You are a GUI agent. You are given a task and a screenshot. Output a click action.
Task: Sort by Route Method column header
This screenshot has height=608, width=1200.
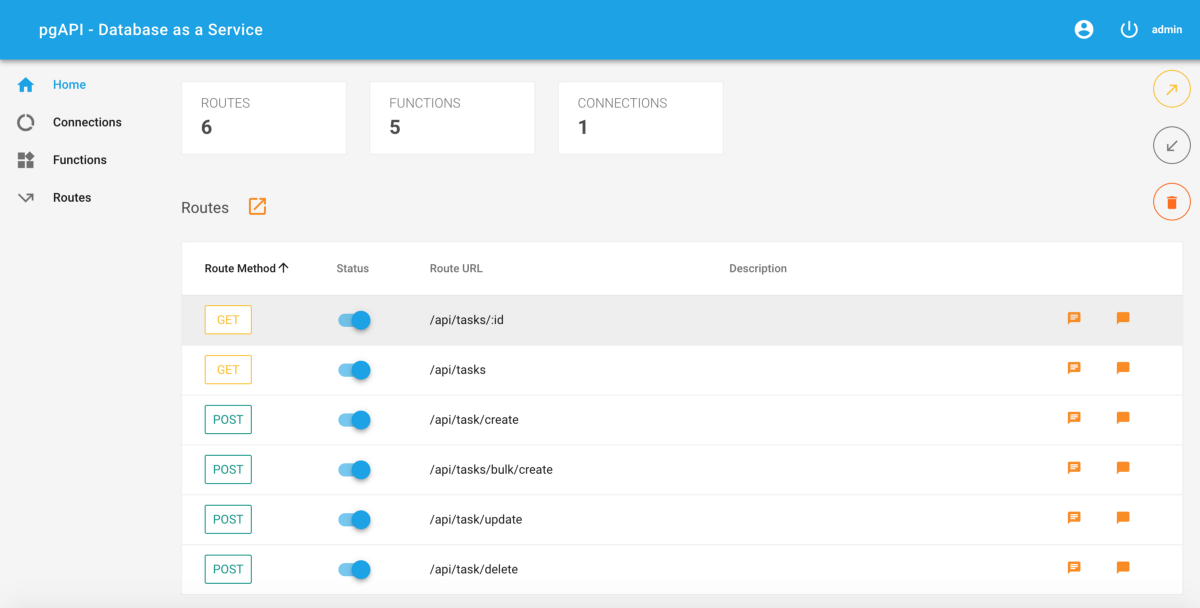[x=246, y=268]
